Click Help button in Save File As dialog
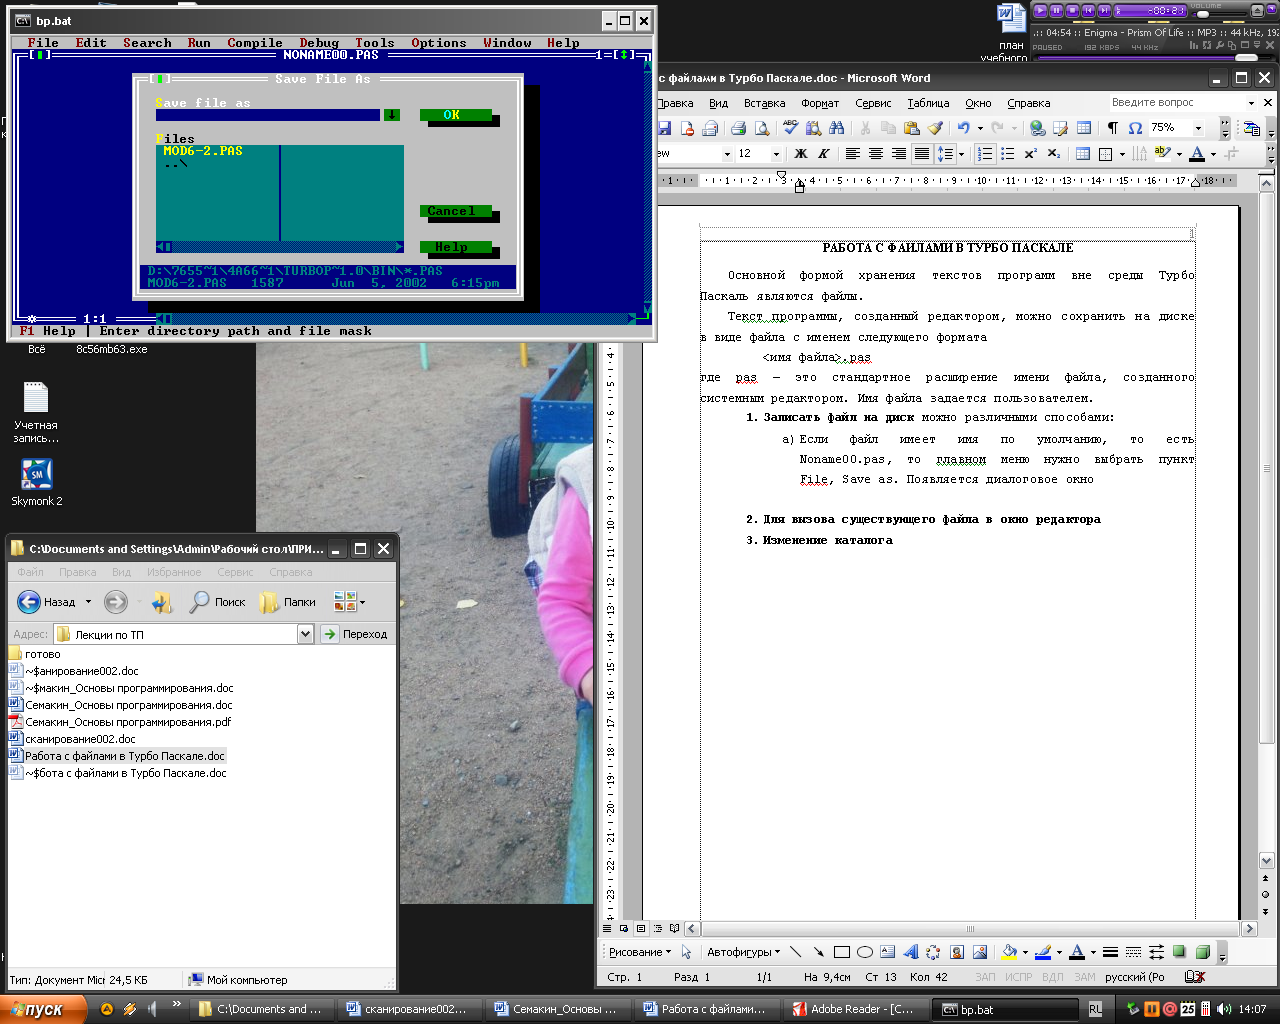This screenshot has height=1024, width=1280. point(455,247)
